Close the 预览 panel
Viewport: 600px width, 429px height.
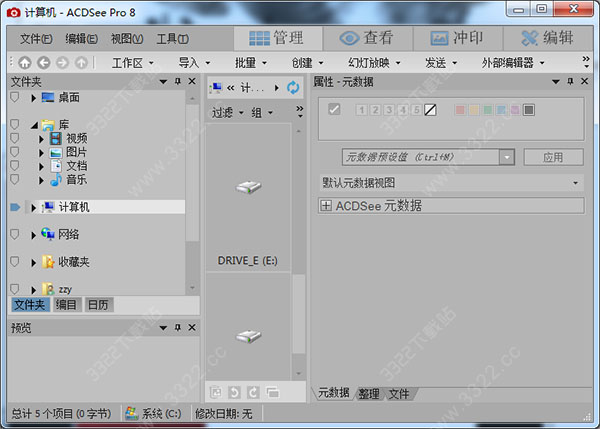192,328
